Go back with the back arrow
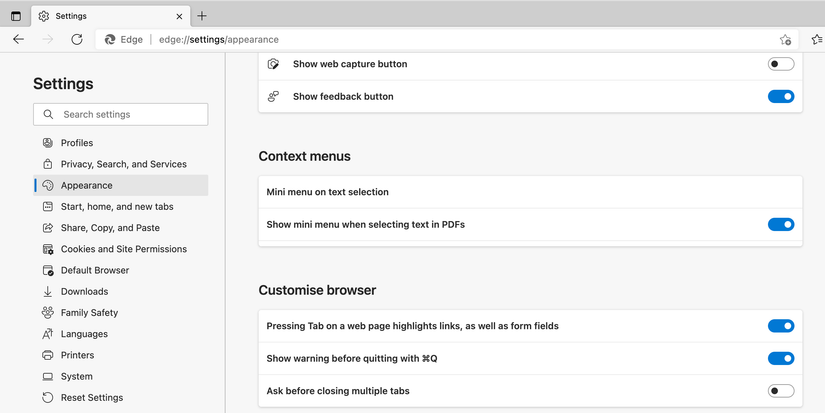825x413 pixels. (x=18, y=39)
